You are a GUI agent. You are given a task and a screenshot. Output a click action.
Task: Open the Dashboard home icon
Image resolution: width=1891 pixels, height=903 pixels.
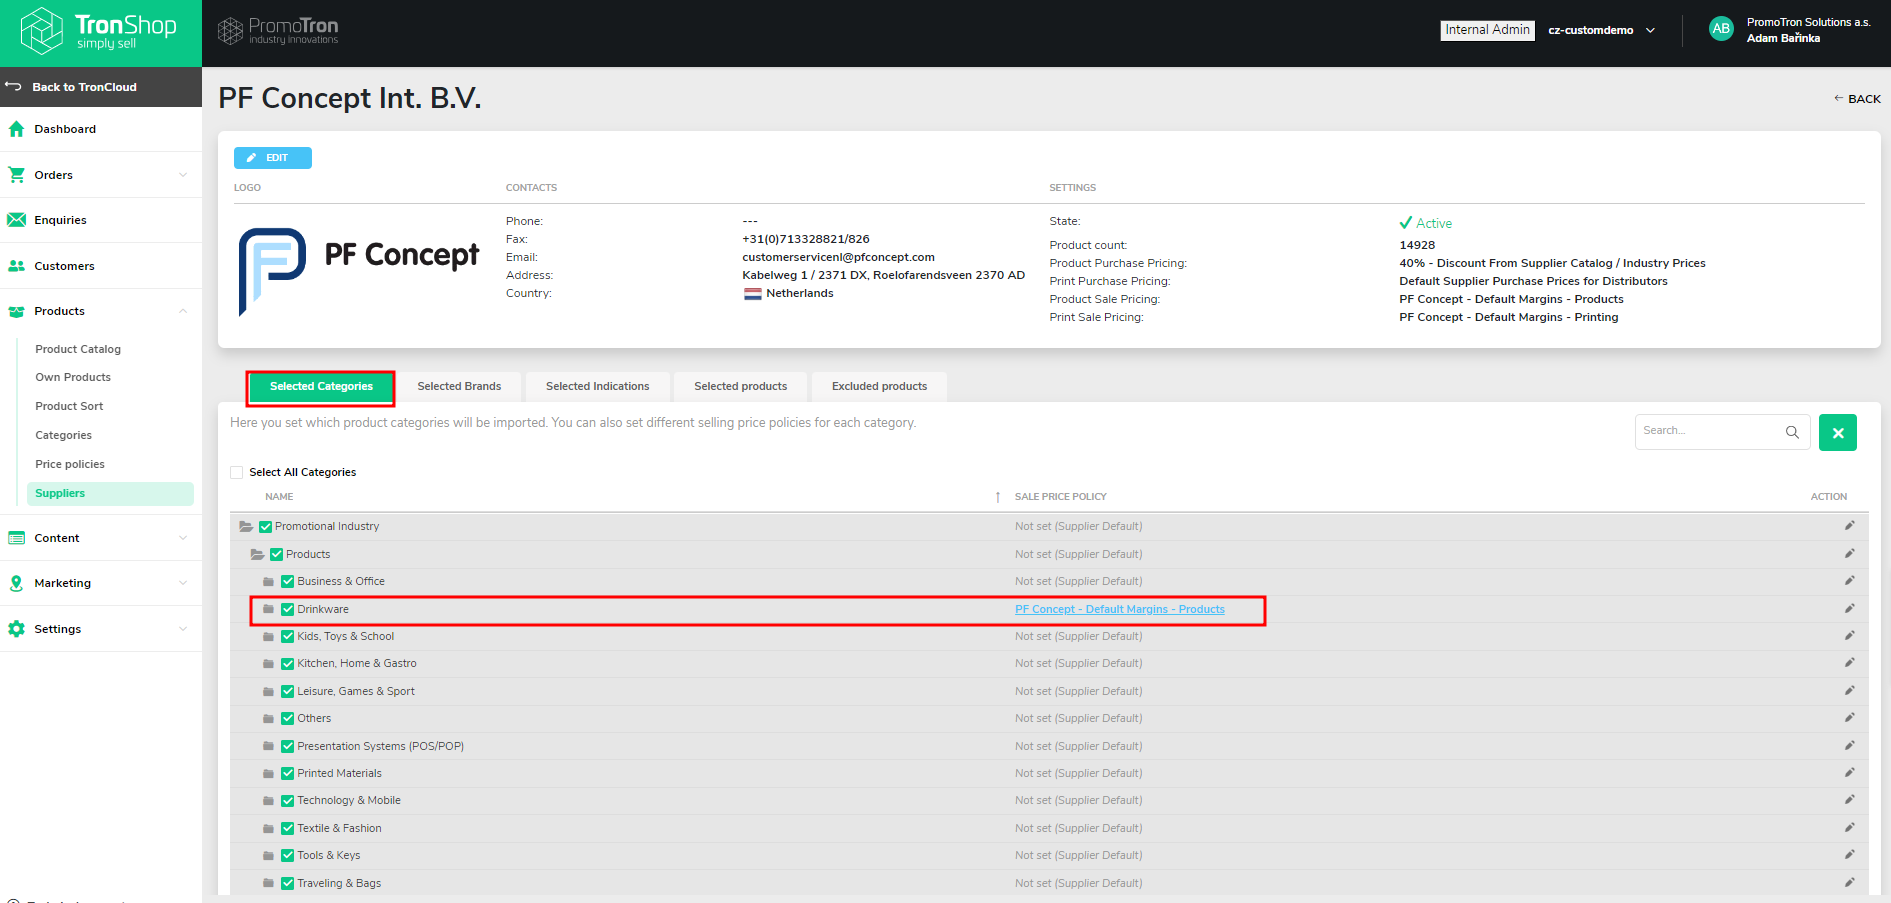[x=16, y=129]
